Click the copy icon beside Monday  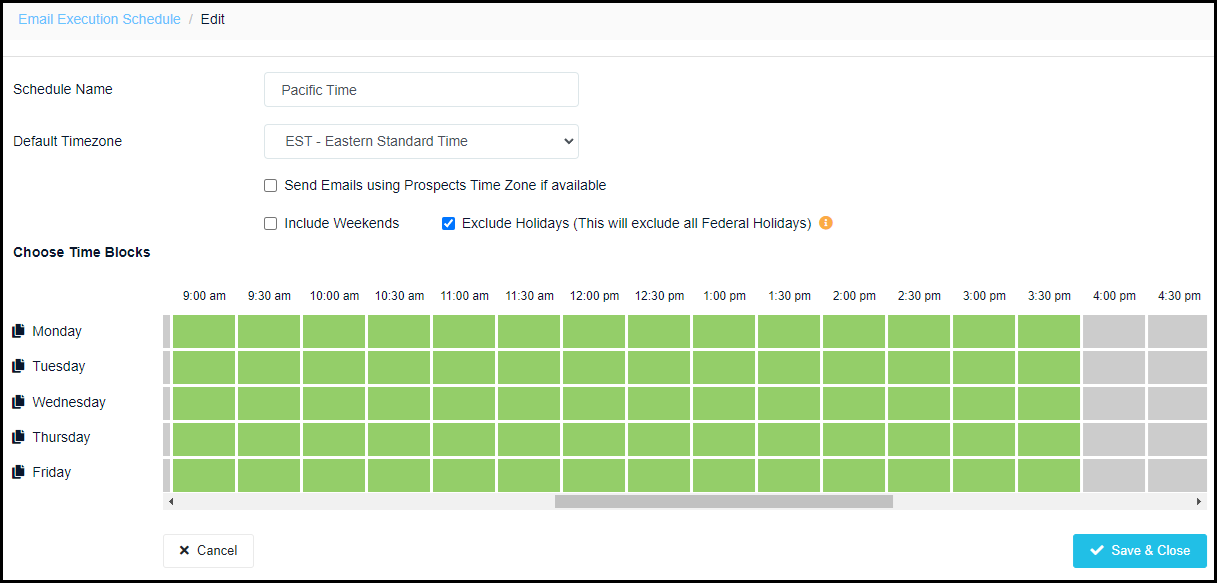click(18, 331)
